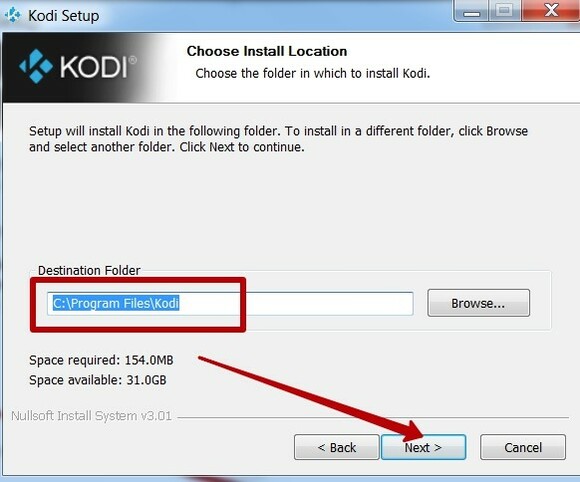Close the Kodi Setup window
Screen dimensions: 580x482
[x=550, y=10]
